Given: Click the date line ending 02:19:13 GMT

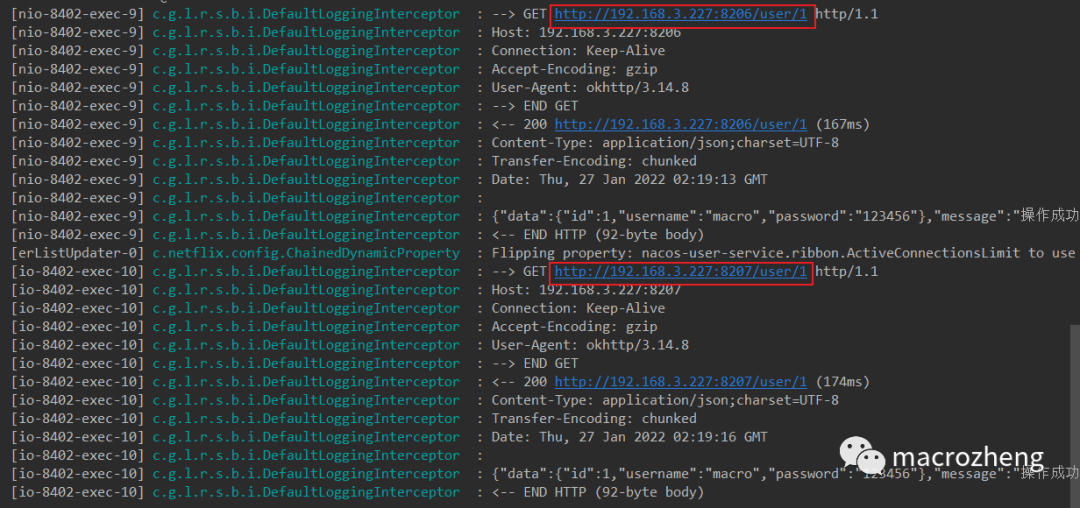Looking at the screenshot, I should [629, 180].
